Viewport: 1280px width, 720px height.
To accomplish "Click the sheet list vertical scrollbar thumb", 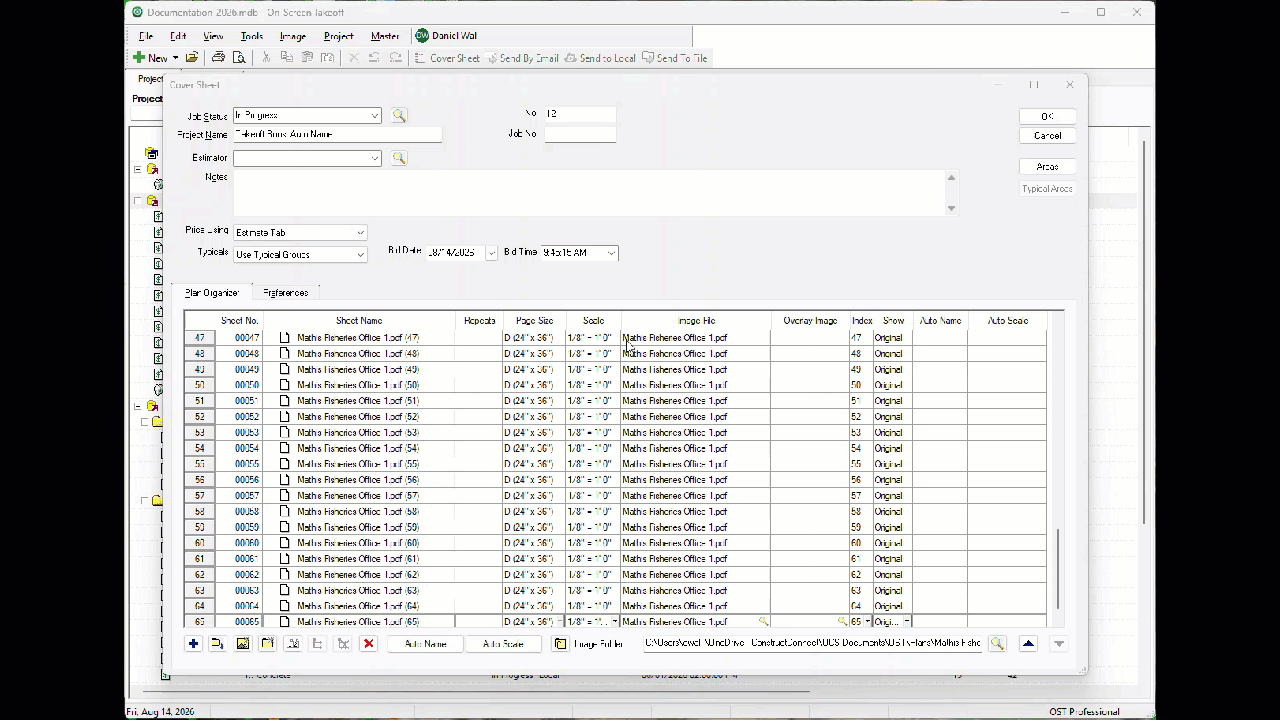I will 1058,566.
